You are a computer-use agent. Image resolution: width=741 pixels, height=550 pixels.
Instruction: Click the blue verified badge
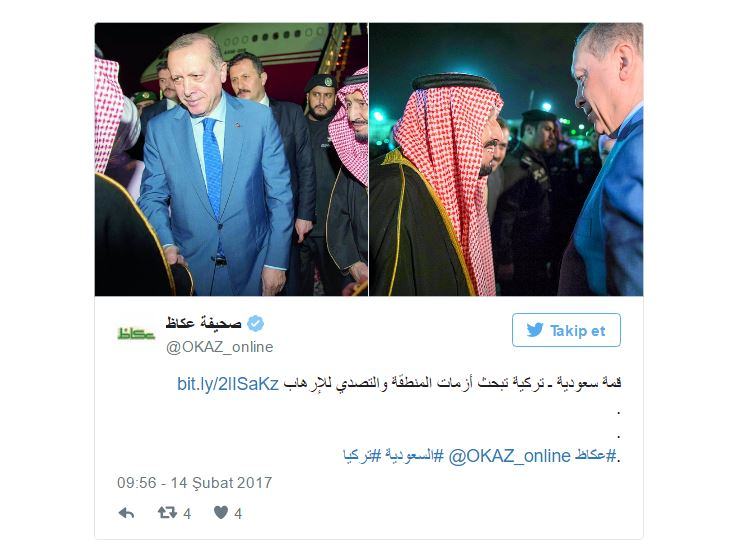coord(256,324)
